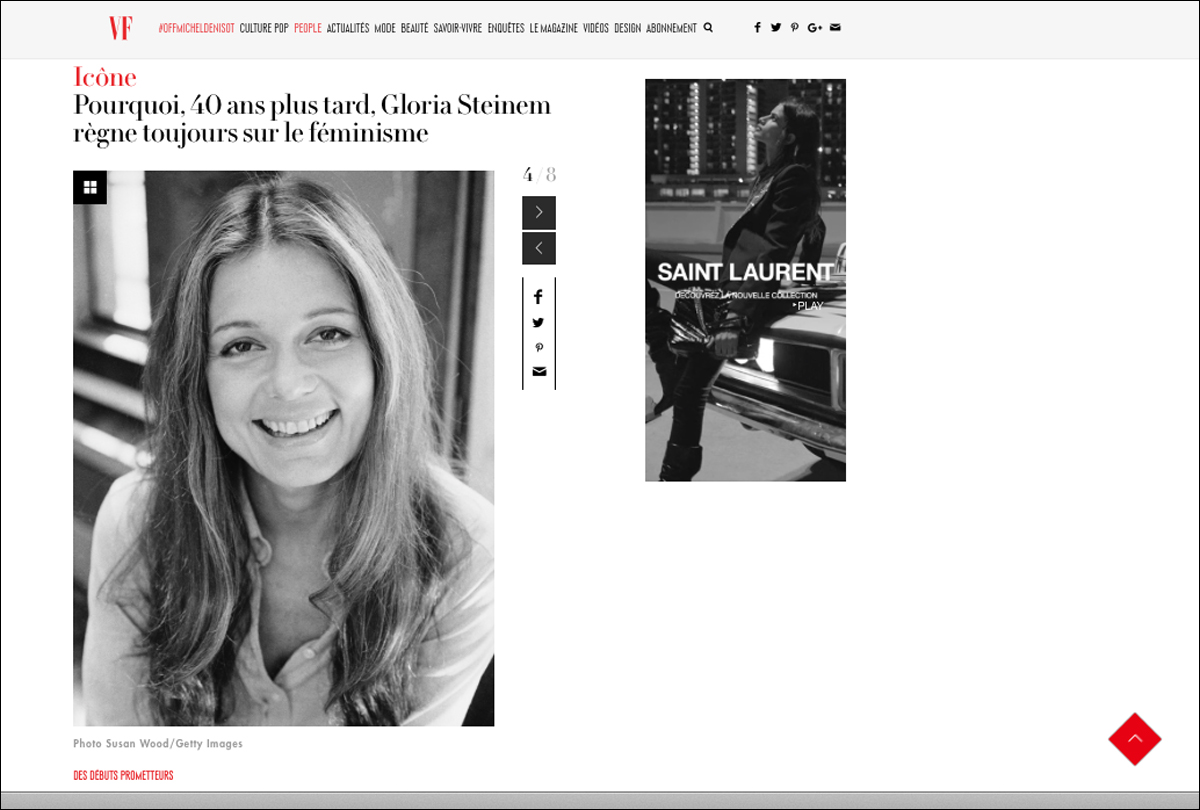Viewport: 1200px width, 810px height.
Task: Go to previous slide with left chevron
Action: [538, 248]
